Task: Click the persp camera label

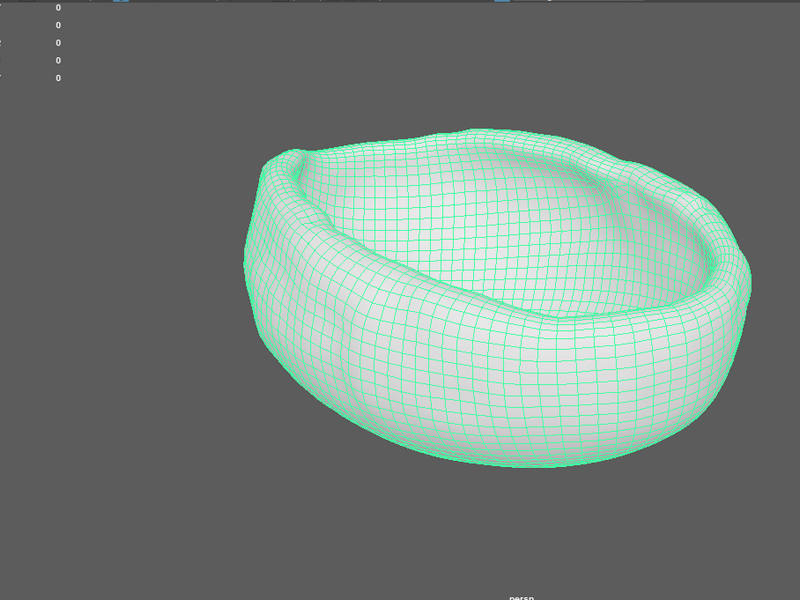Action: 521,597
